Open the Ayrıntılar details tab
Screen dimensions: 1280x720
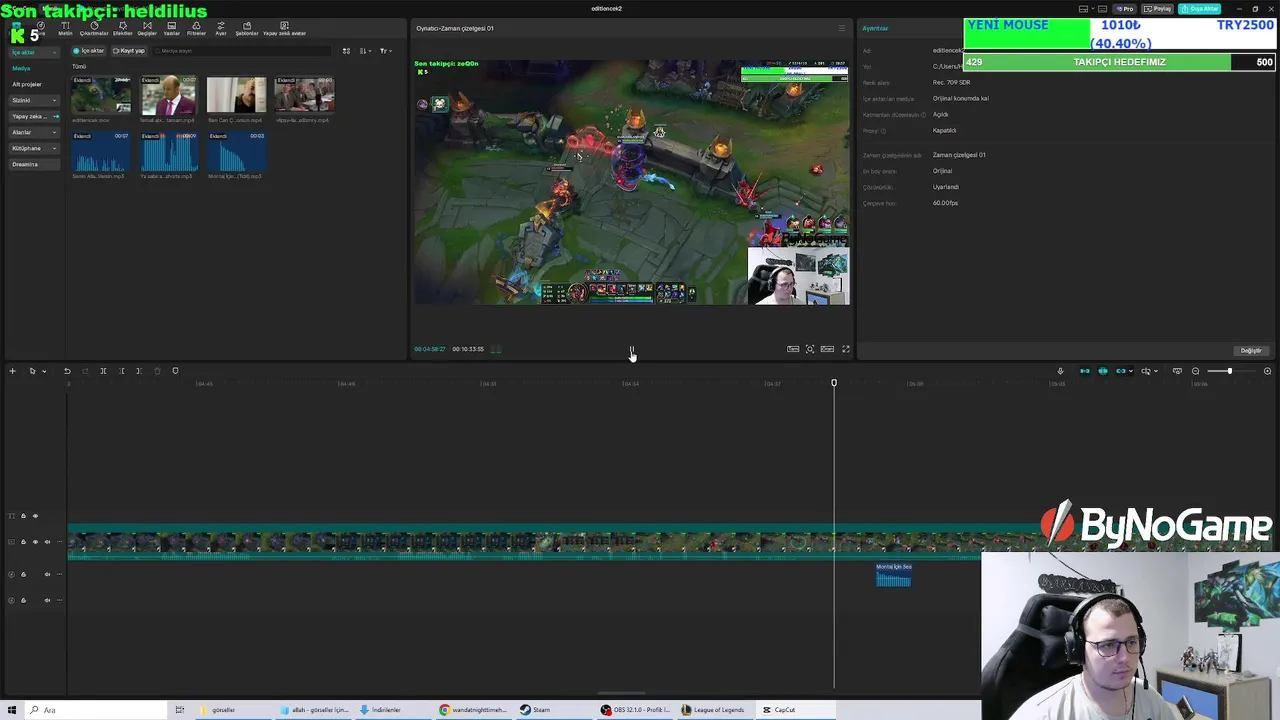(875, 28)
